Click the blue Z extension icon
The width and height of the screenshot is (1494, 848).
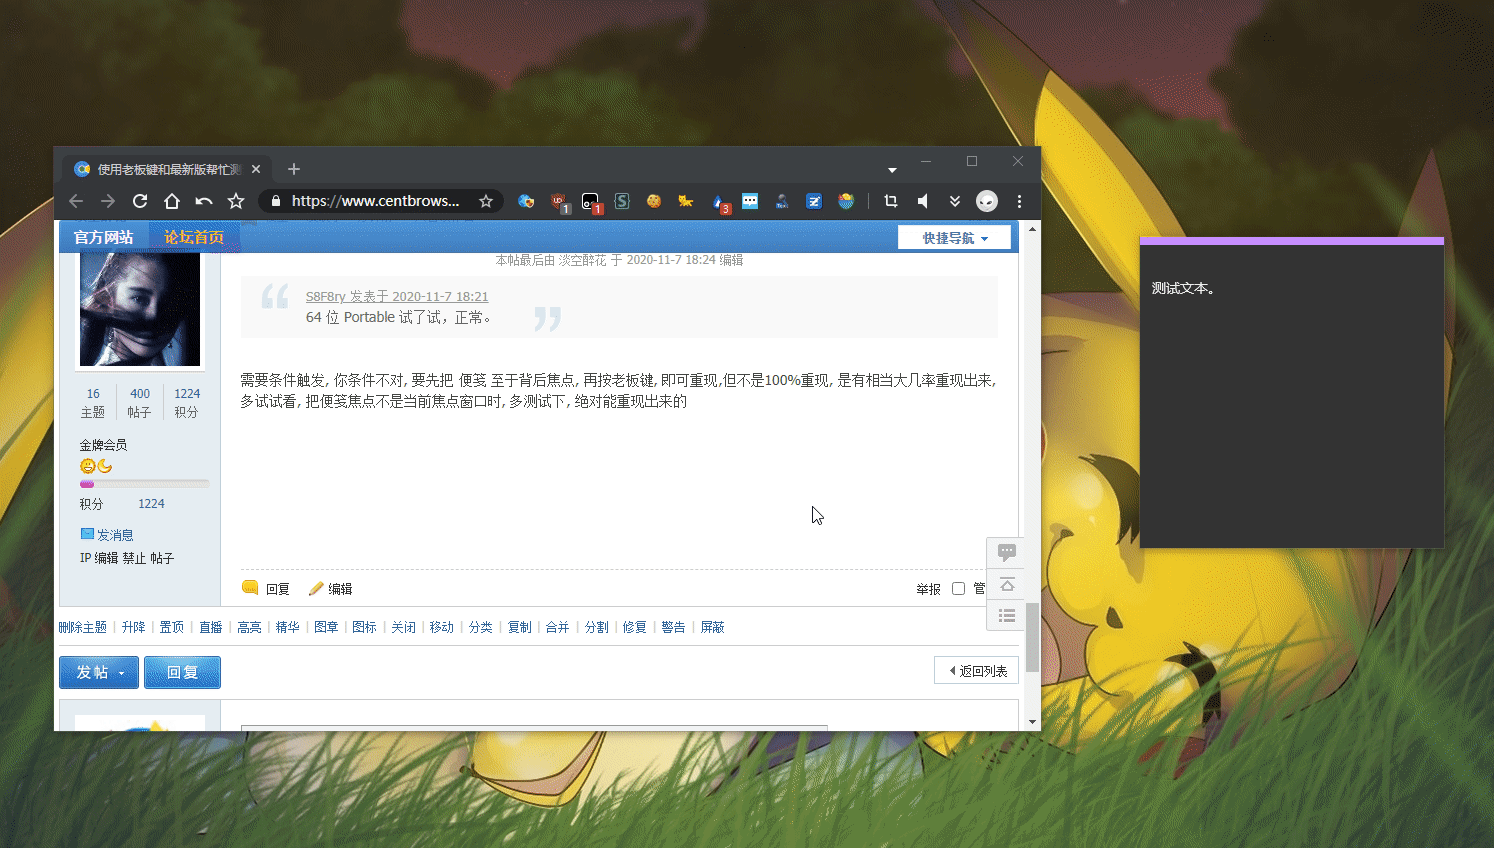[x=814, y=201]
